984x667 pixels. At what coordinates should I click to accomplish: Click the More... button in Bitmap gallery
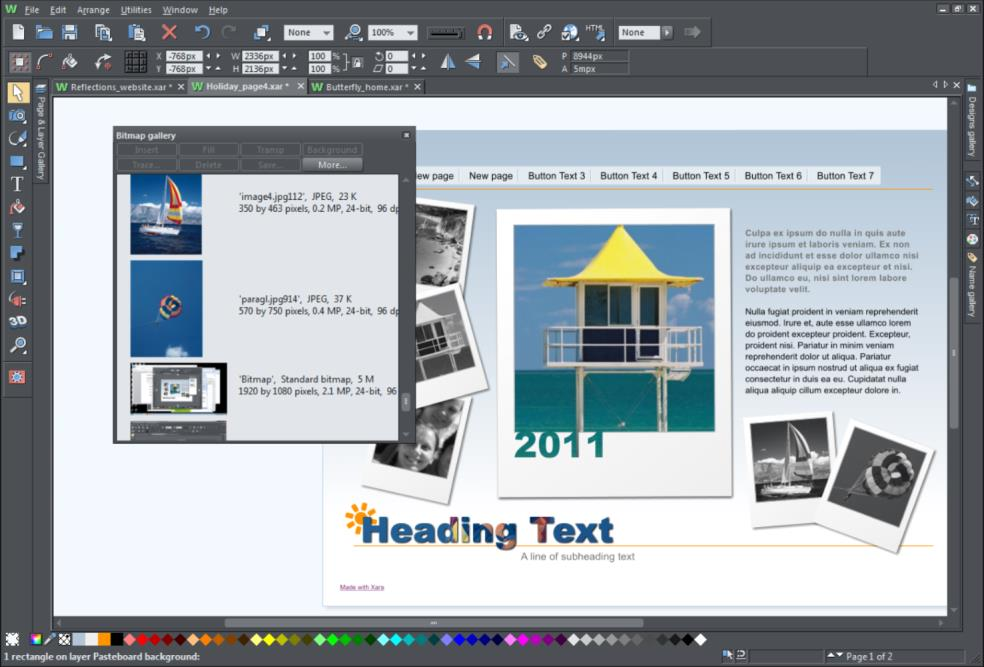click(332, 164)
